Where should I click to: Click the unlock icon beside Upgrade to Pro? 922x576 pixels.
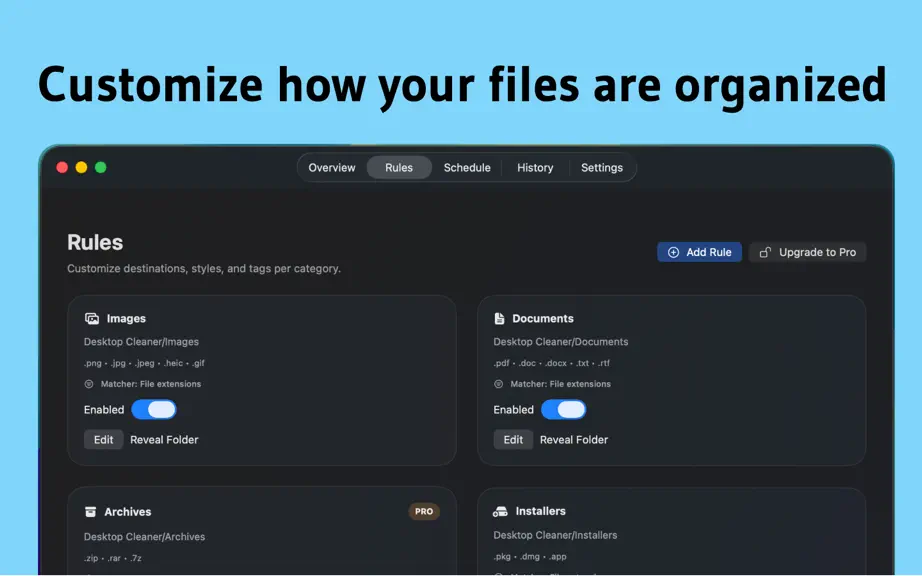[765, 252]
